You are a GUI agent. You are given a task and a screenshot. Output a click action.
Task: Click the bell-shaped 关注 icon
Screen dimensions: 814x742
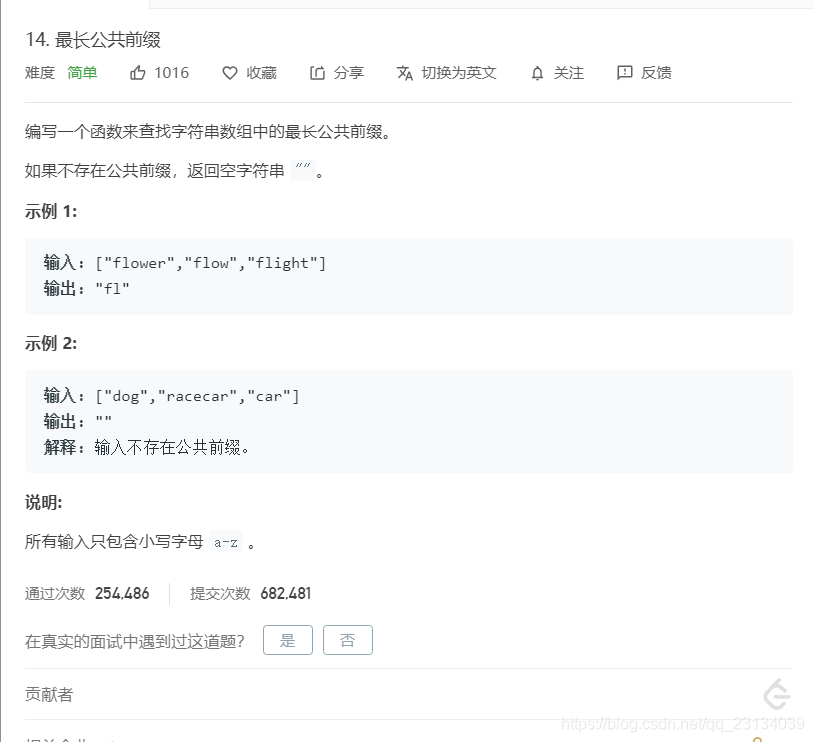click(x=537, y=72)
